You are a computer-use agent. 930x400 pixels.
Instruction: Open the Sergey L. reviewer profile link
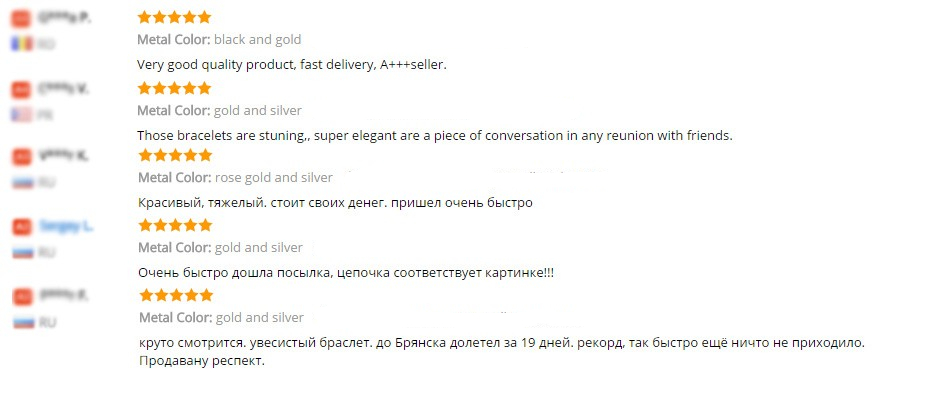coord(66,227)
